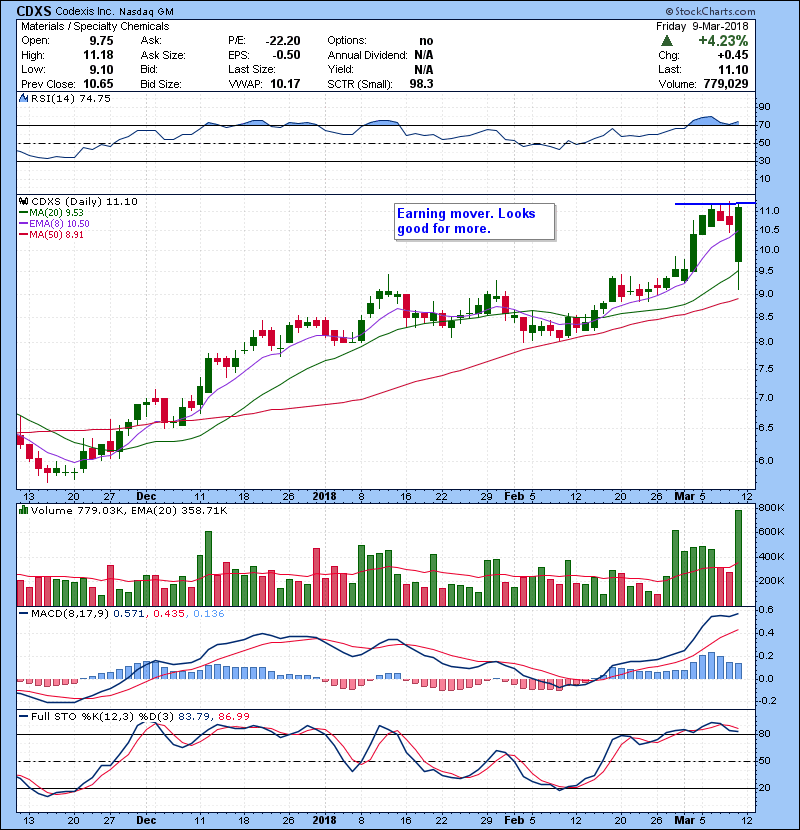Click the +4.23% percent change value
This screenshot has width=800, height=830.
click(723, 41)
